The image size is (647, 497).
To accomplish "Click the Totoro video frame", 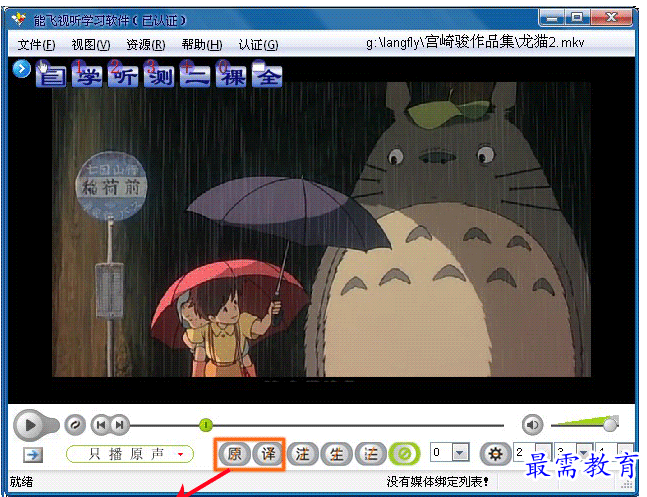I will (321, 230).
